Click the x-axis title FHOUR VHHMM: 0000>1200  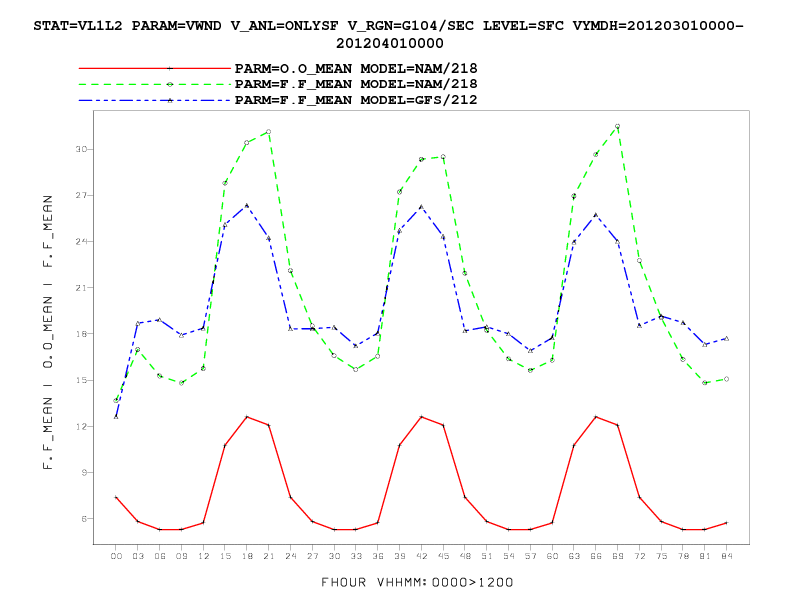417,582
